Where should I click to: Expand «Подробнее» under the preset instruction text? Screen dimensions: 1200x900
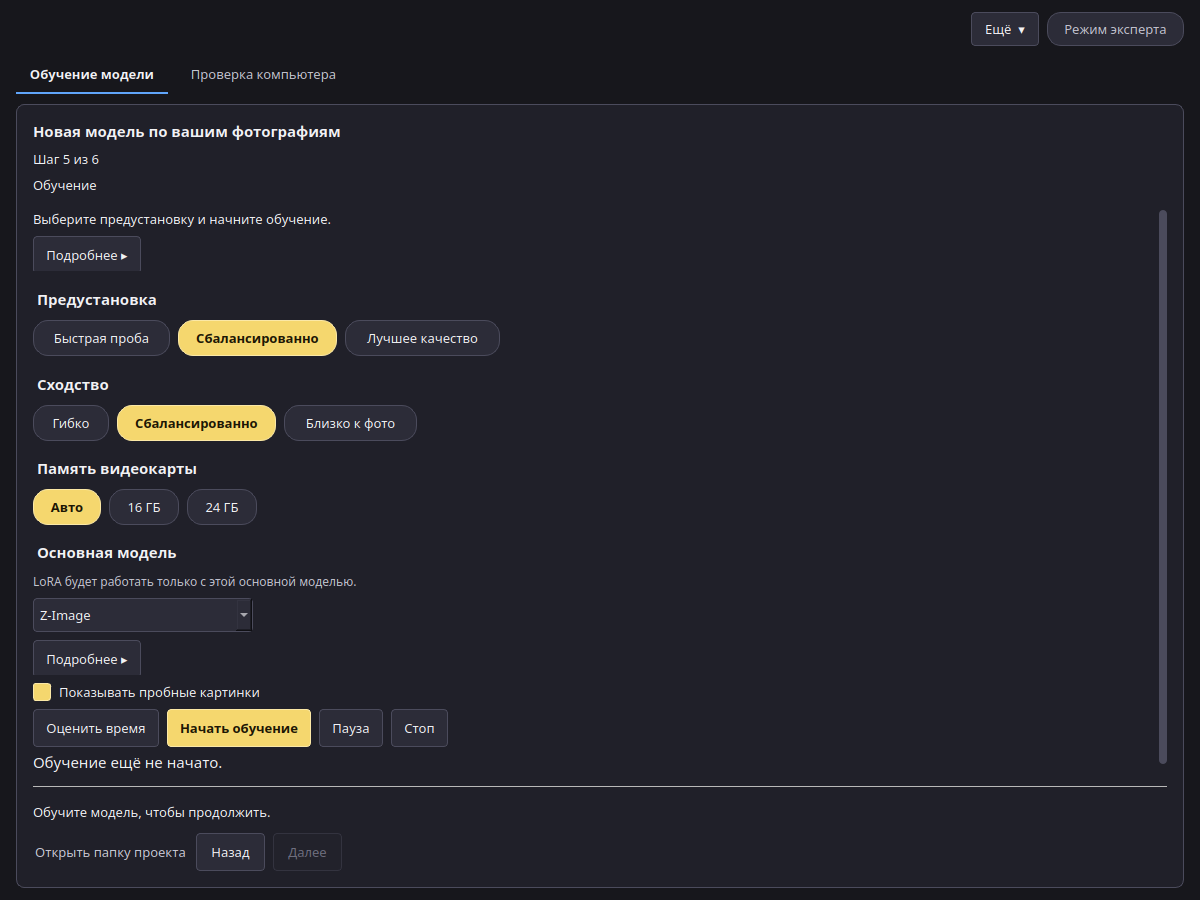[87, 255]
